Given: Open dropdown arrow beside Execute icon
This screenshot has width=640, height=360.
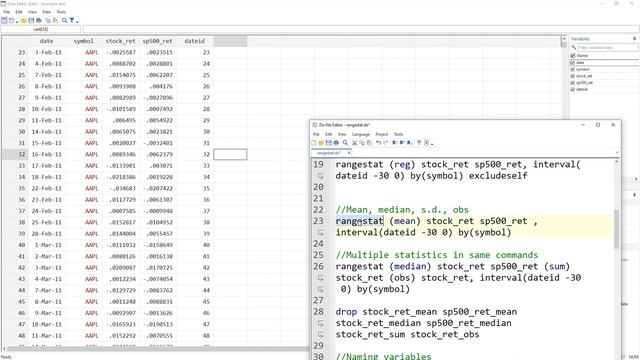Looking at the screenshot, I should tap(432, 144).
